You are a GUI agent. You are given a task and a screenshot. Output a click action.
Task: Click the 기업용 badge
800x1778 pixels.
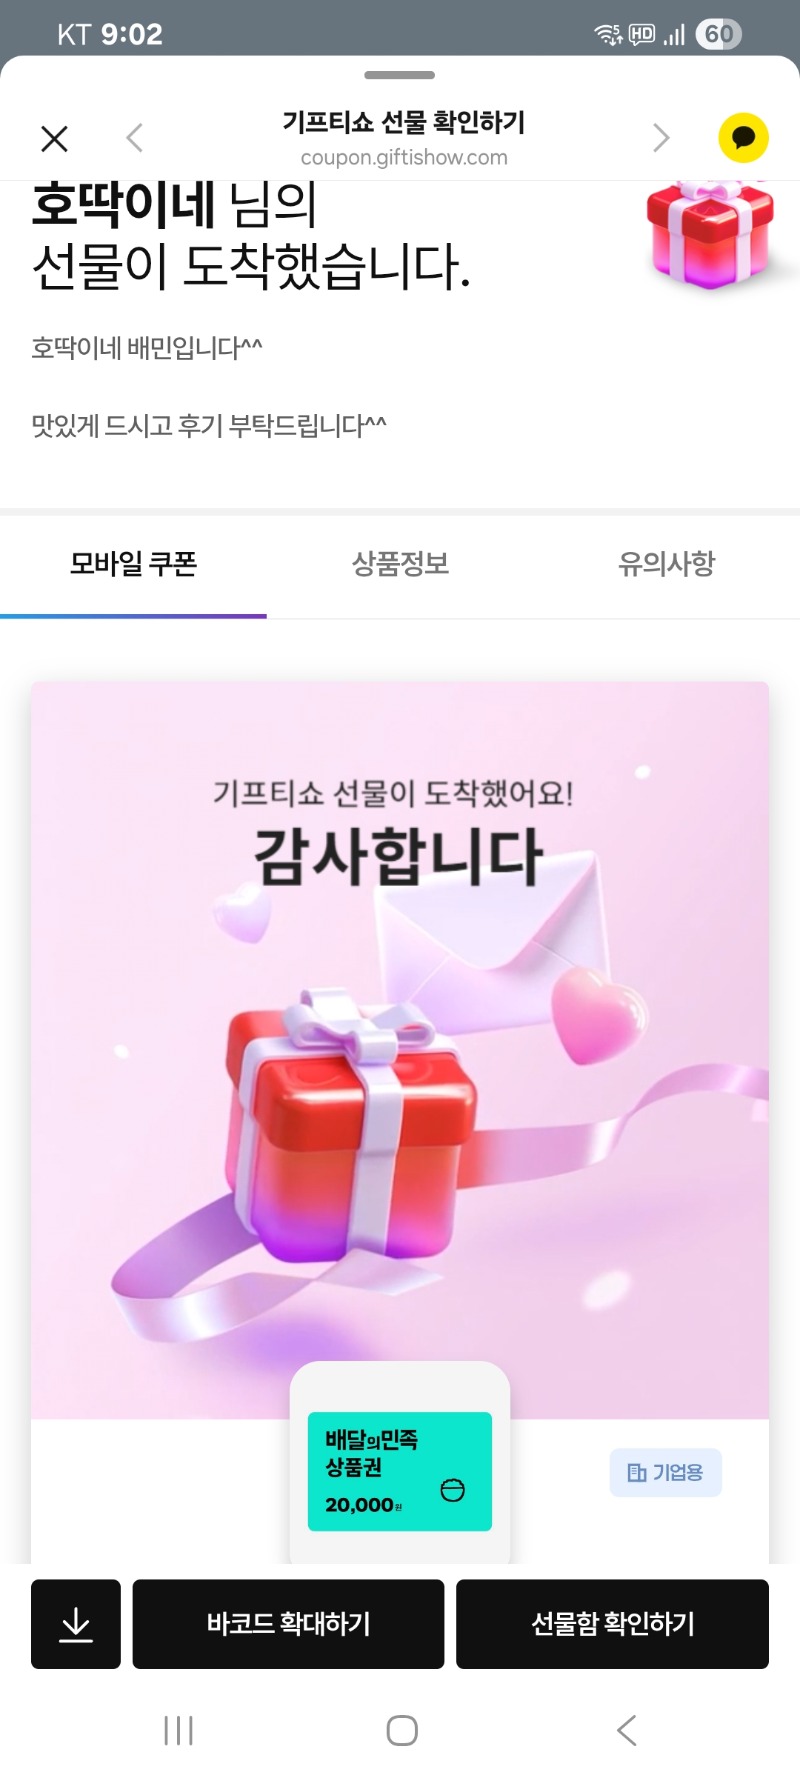pos(666,1473)
